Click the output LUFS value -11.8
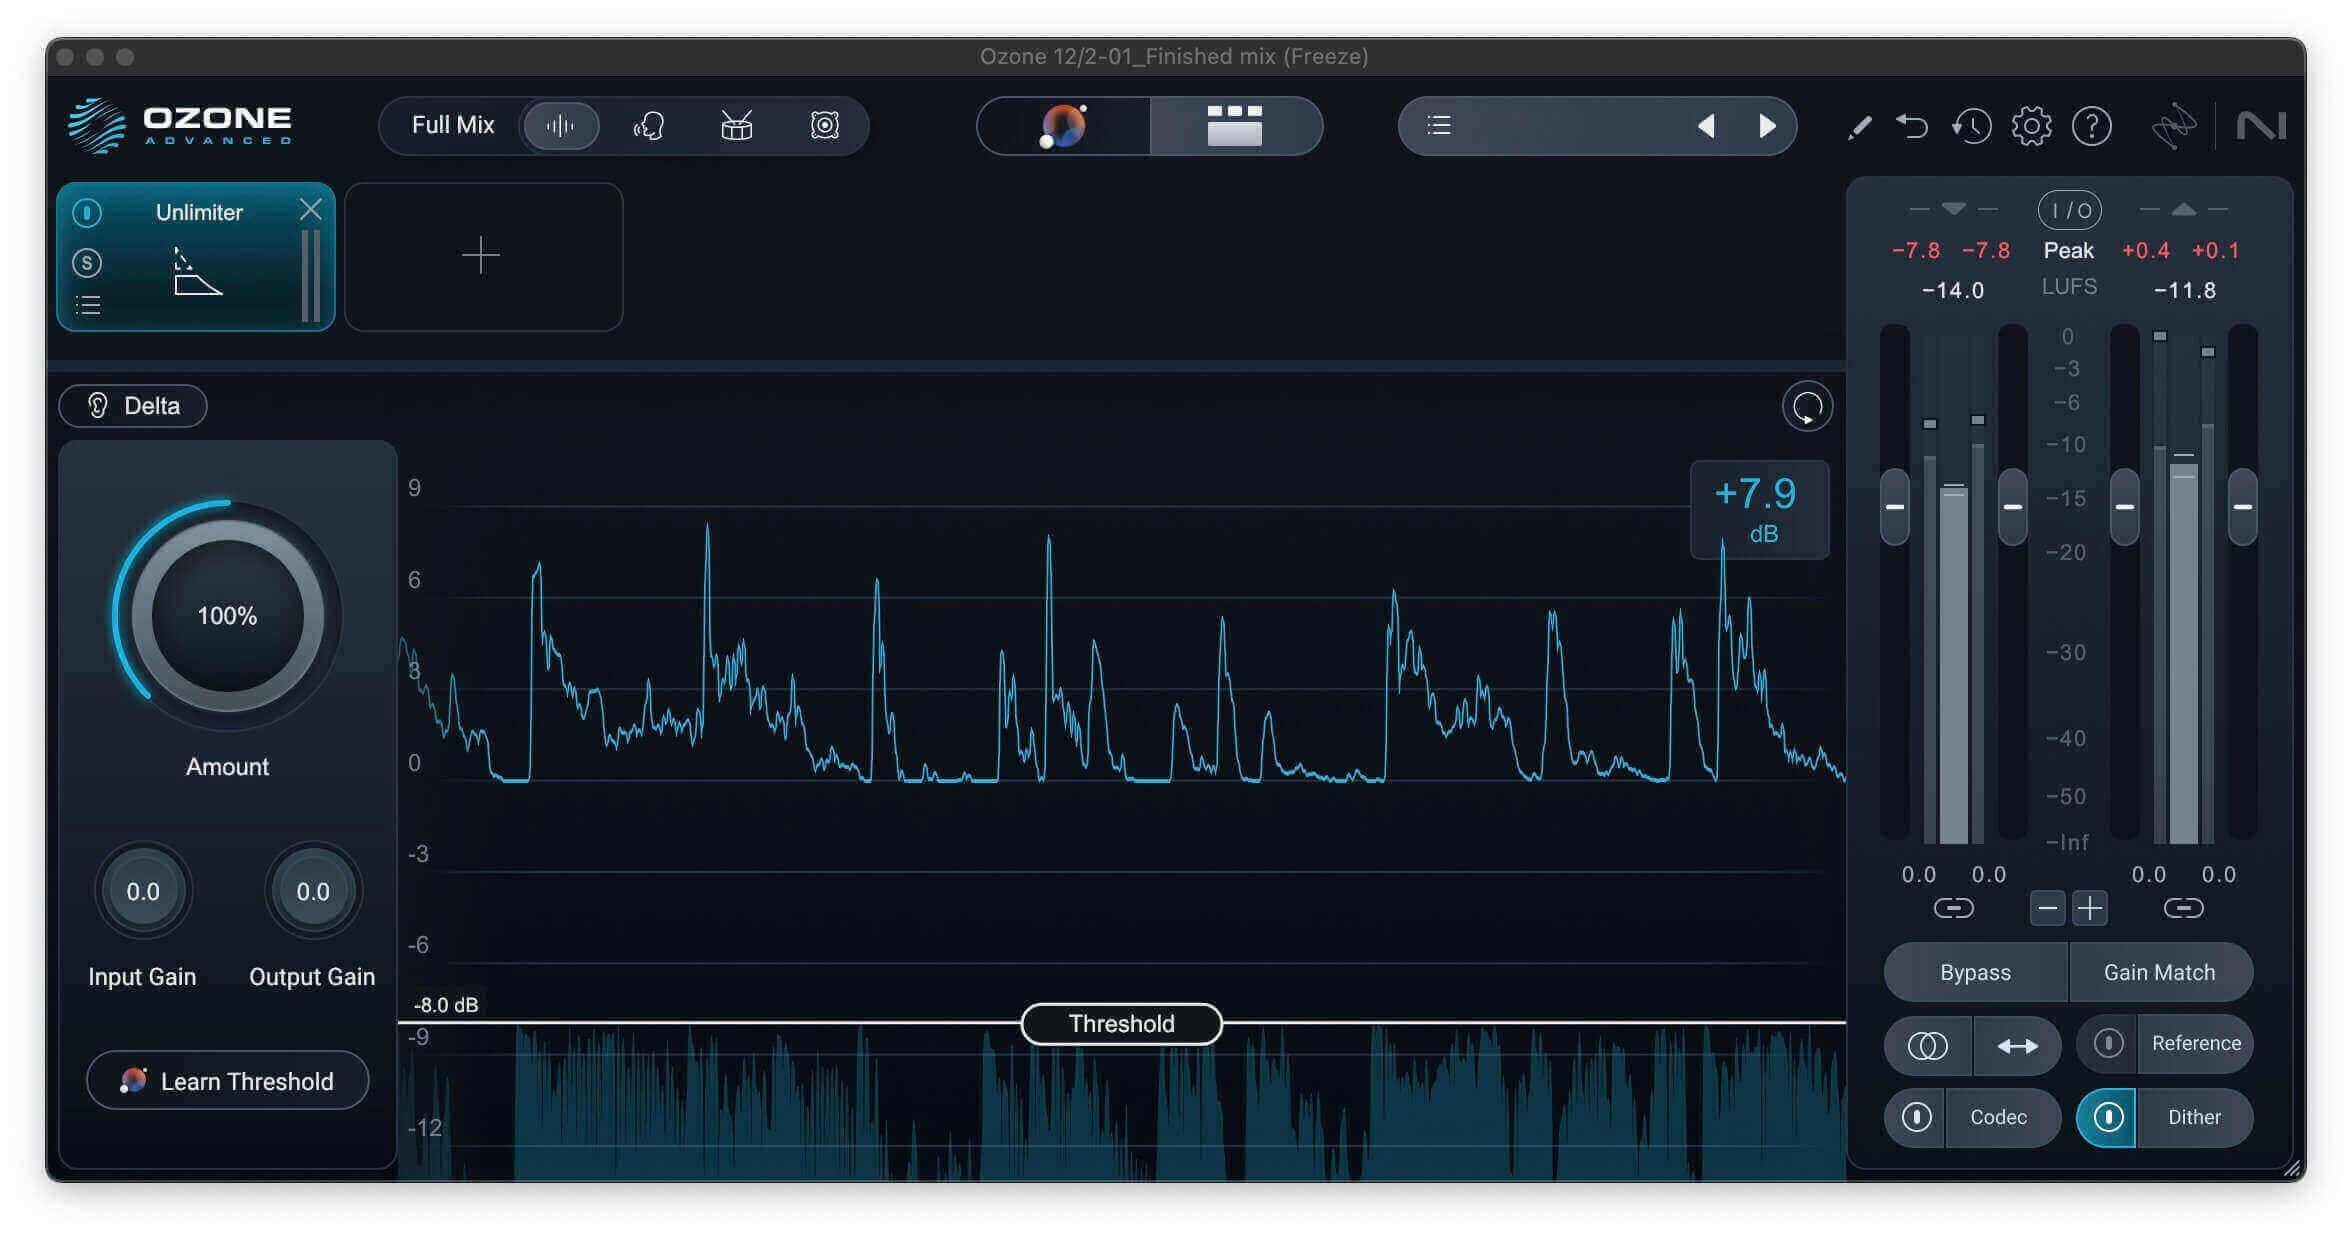Screen dimensions: 2352x1236 [2185, 291]
